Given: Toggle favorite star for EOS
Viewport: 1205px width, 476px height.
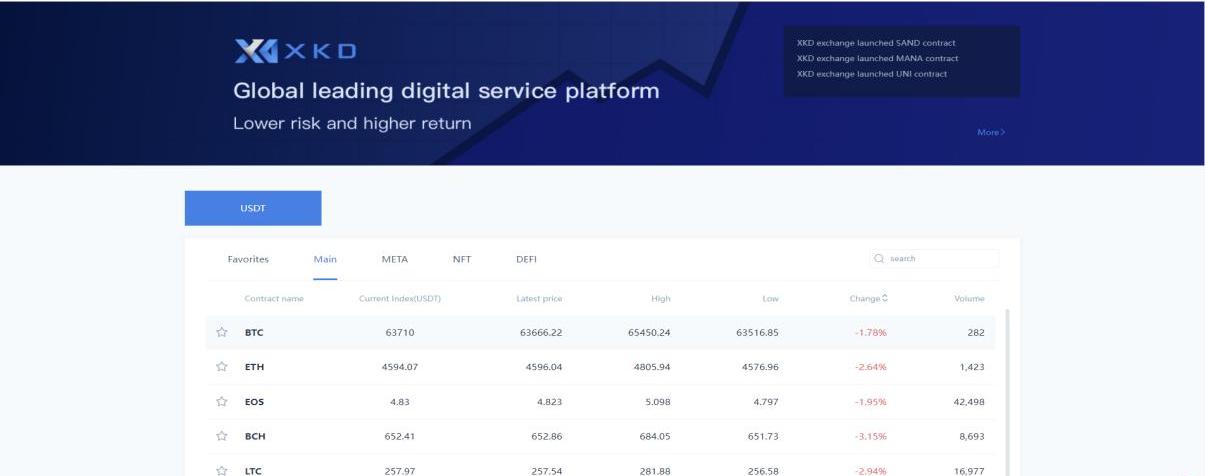Looking at the screenshot, I should pyautogui.click(x=222, y=402).
